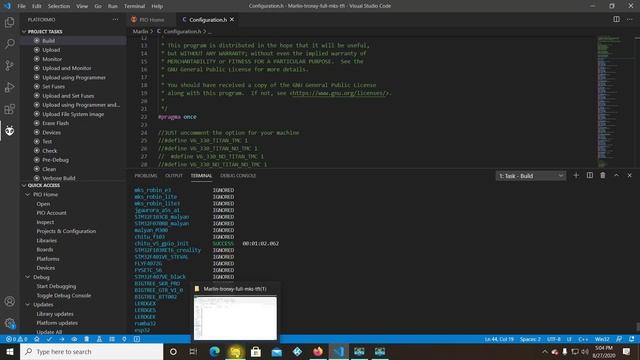Switch to the Debug Console tab
Image resolution: width=640 pixels, height=360 pixels.
pyautogui.click(x=238, y=176)
